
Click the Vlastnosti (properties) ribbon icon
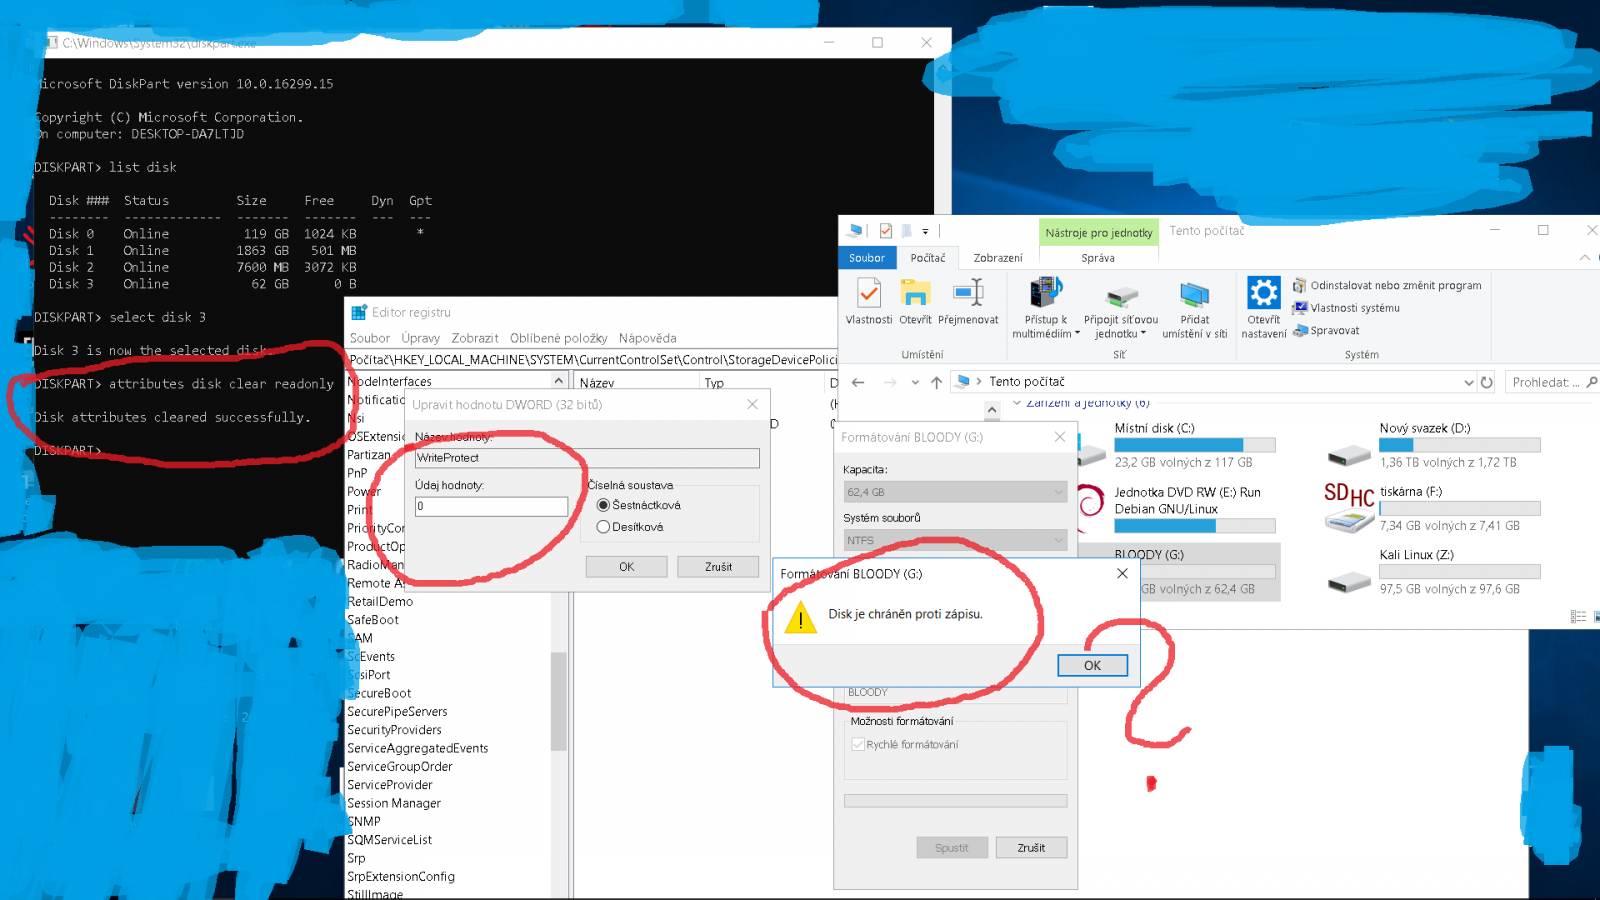point(869,302)
